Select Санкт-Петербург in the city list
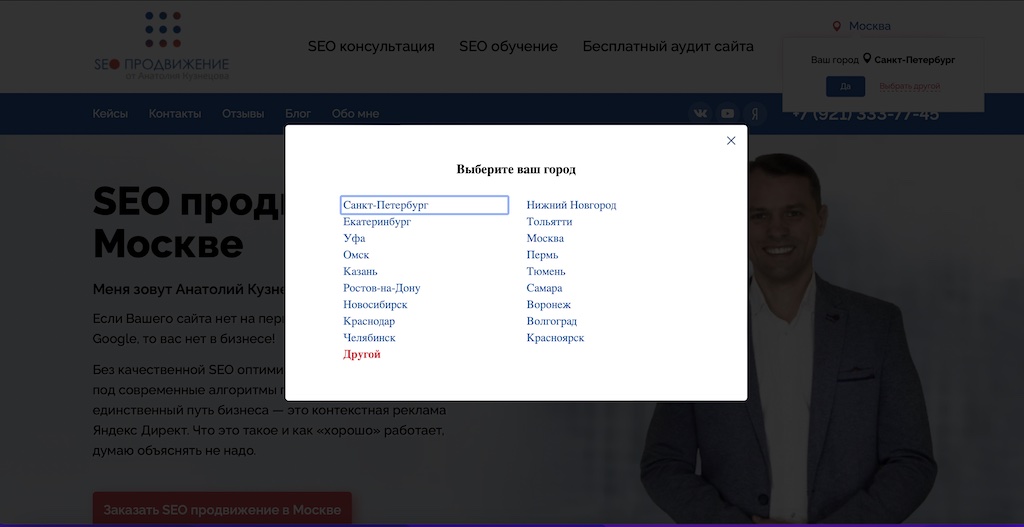This screenshot has width=1024, height=527. click(x=424, y=205)
